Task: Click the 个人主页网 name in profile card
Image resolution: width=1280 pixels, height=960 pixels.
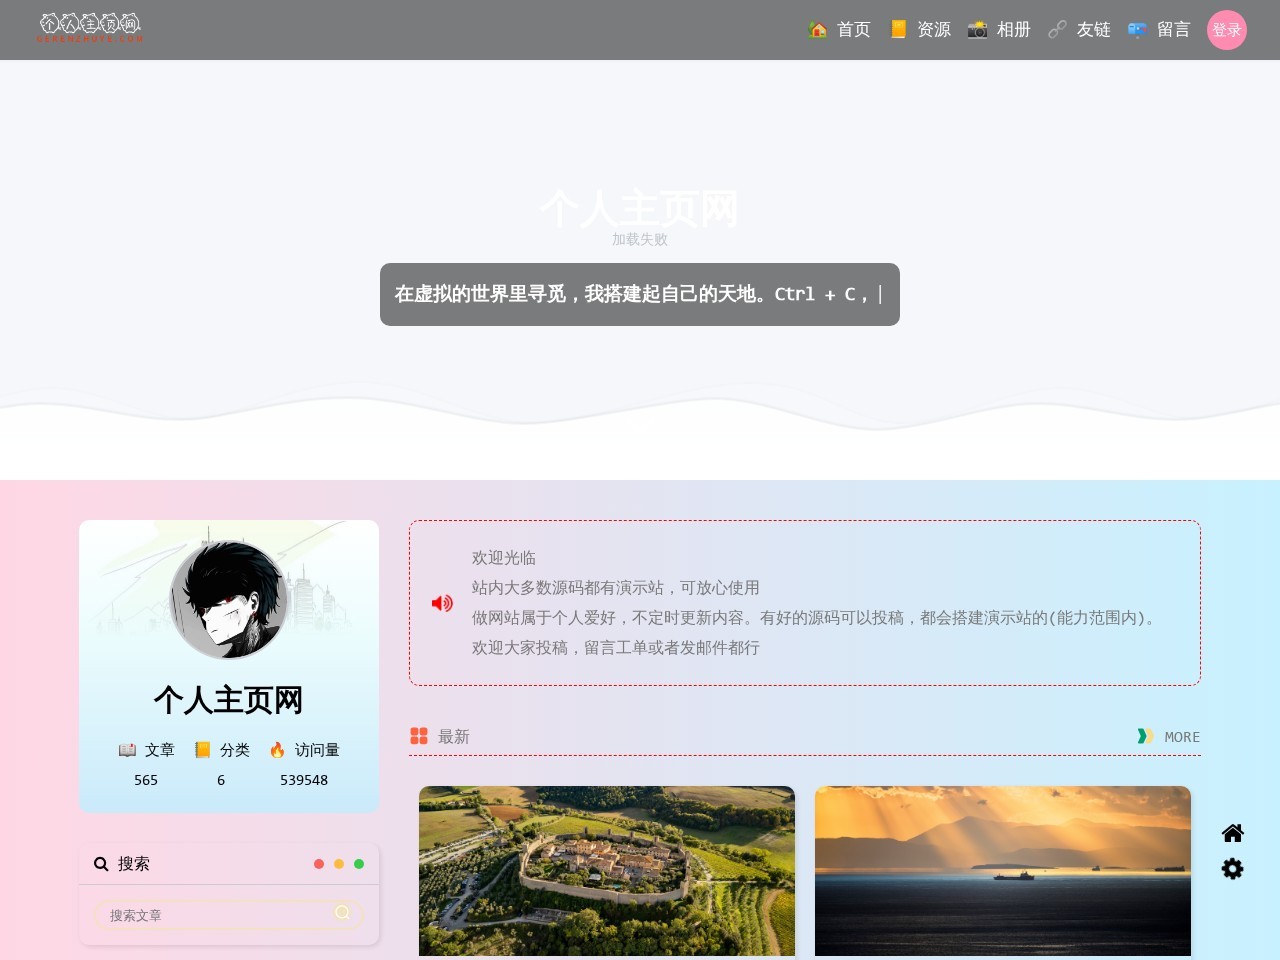Action: coord(229,700)
